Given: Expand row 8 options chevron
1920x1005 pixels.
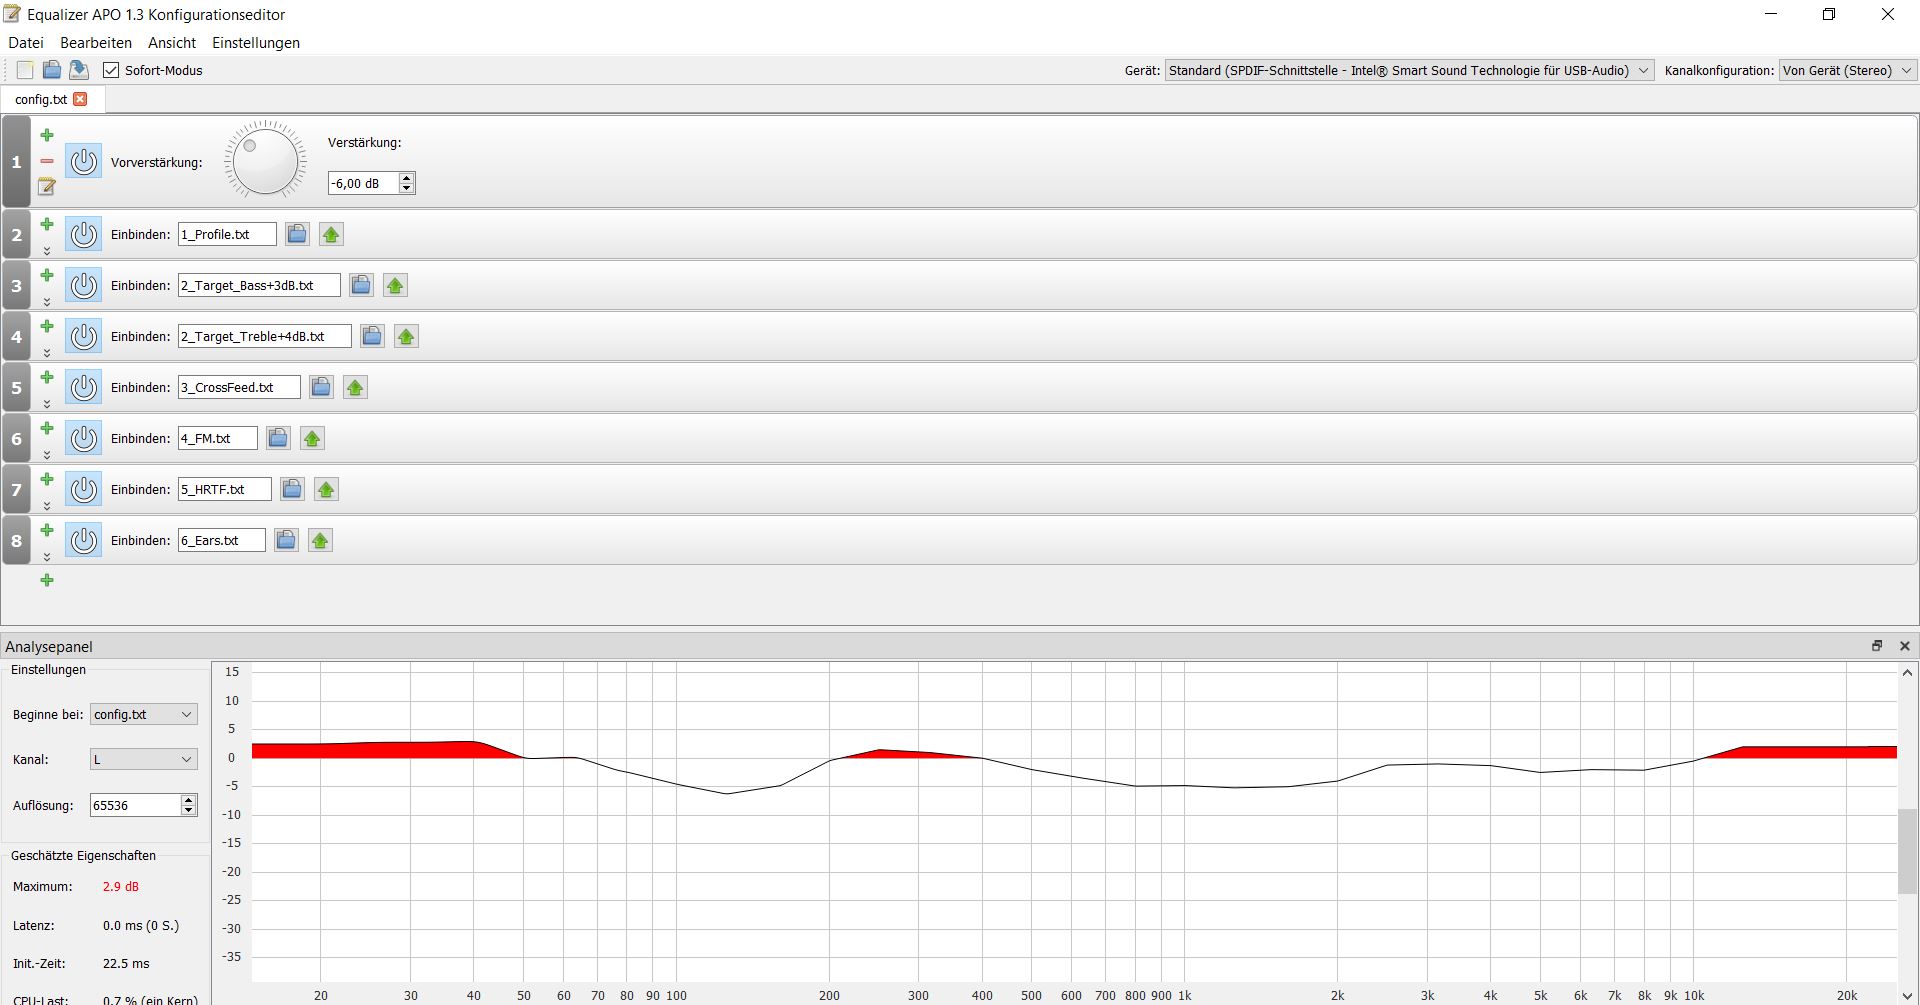Looking at the screenshot, I should pos(47,557).
